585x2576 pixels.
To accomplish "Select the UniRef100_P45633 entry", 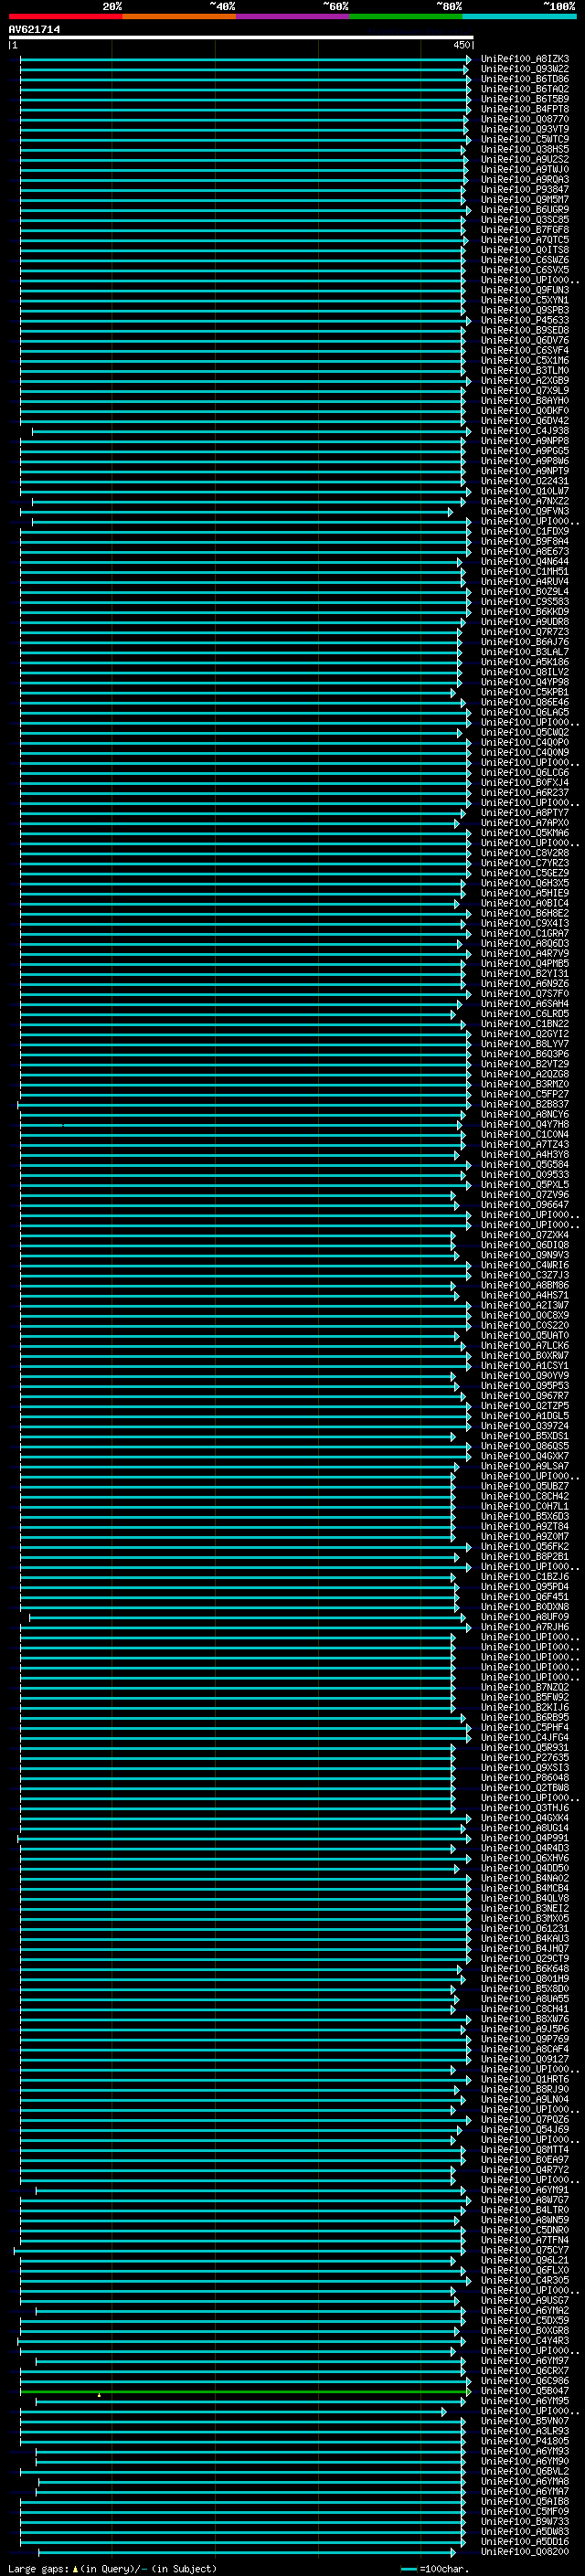I will coord(524,320).
